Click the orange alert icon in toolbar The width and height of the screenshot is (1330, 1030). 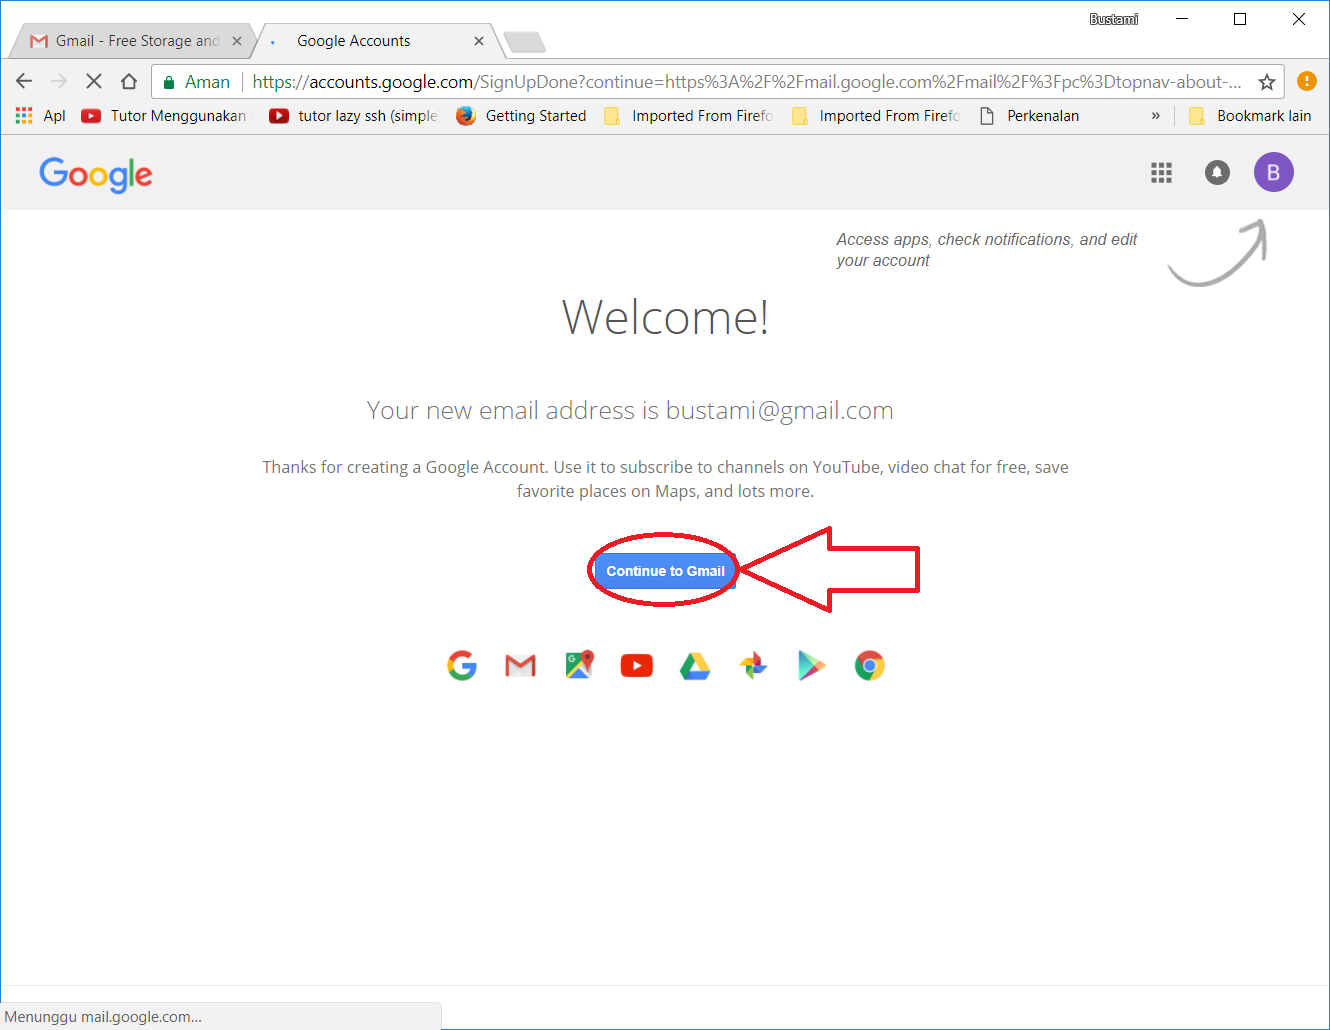[x=1306, y=81]
